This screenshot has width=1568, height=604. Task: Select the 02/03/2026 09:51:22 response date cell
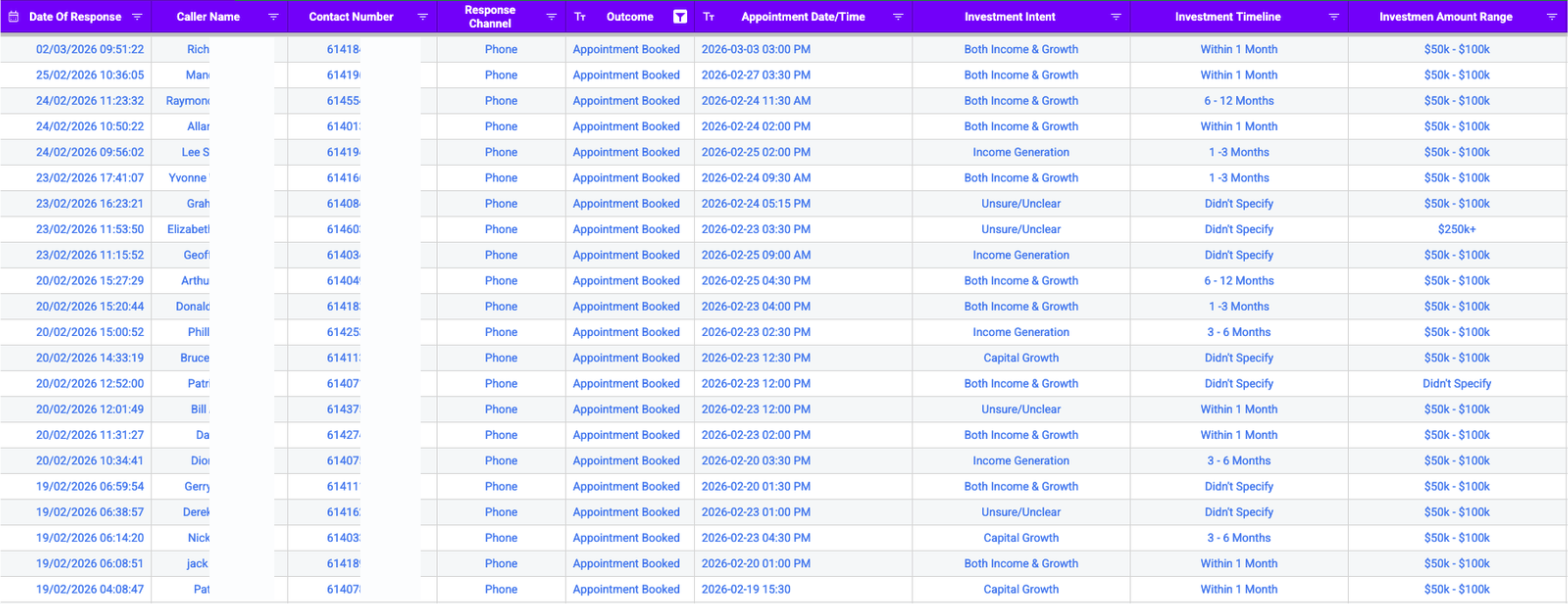(x=76, y=49)
